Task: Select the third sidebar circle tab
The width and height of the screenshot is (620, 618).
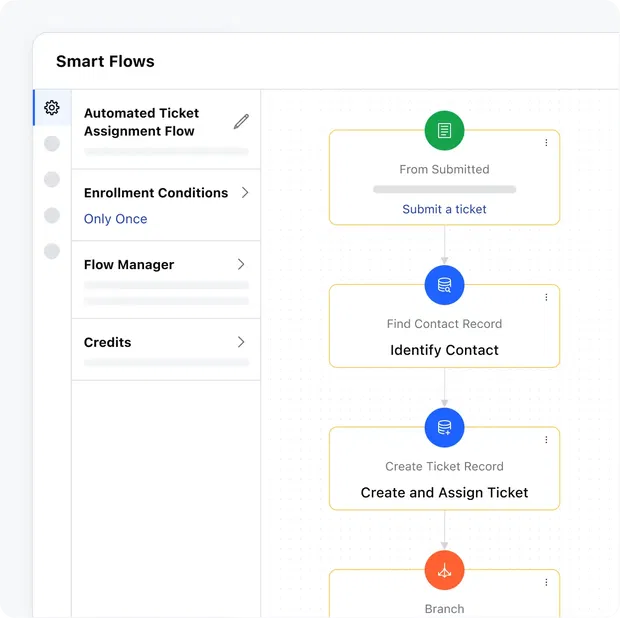Action: 52,180
